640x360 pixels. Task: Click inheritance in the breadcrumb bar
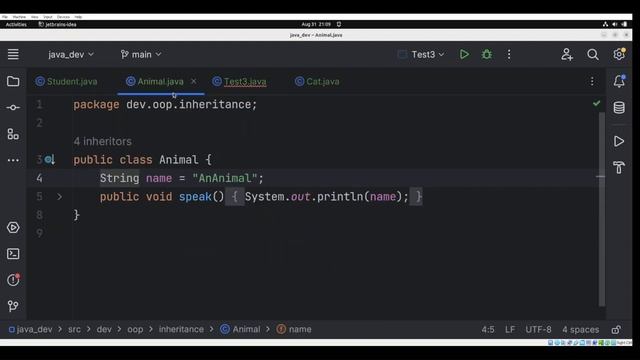[181, 329]
